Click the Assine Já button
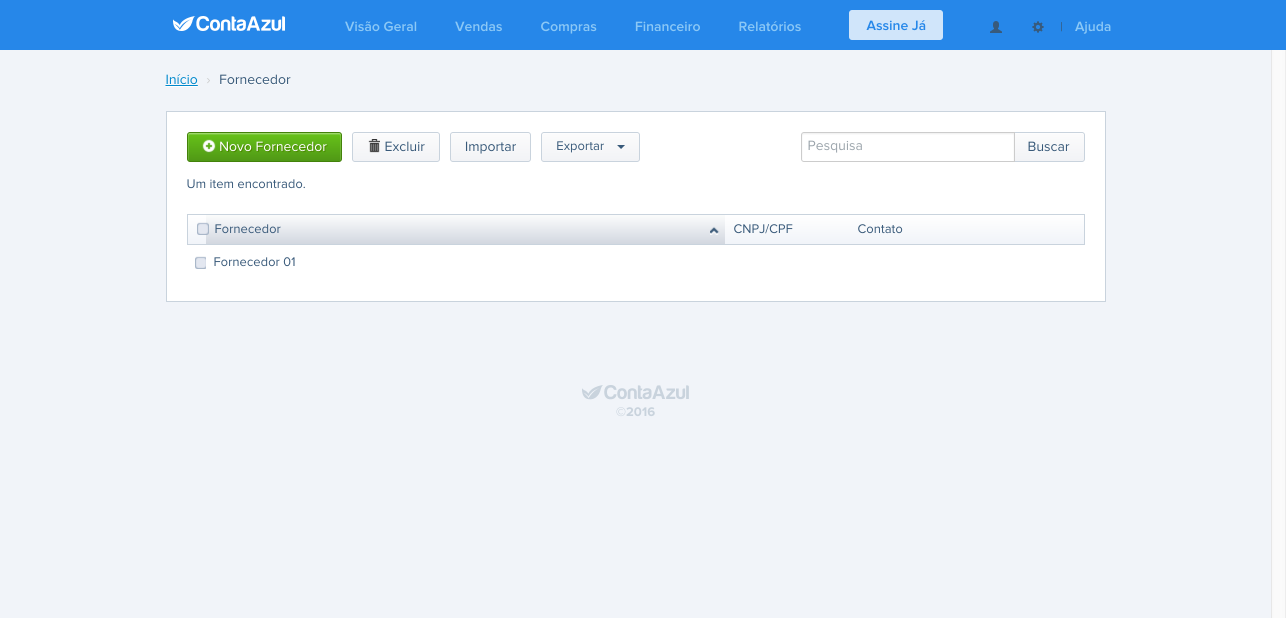Viewport: 1286px width, 618px height. pyautogui.click(x=896, y=25)
